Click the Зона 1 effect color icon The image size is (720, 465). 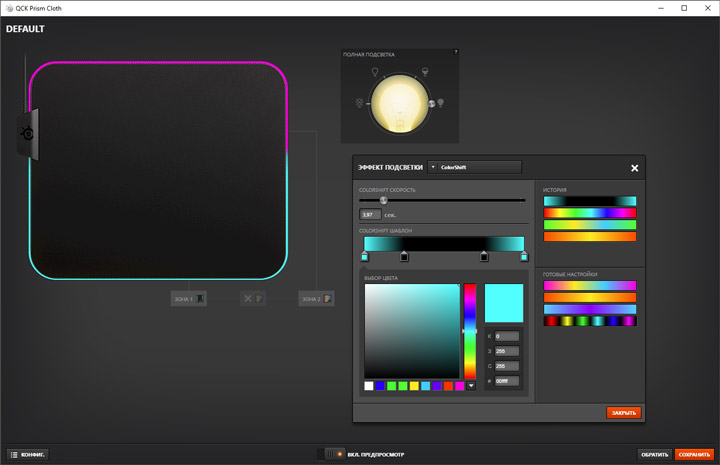click(x=200, y=298)
